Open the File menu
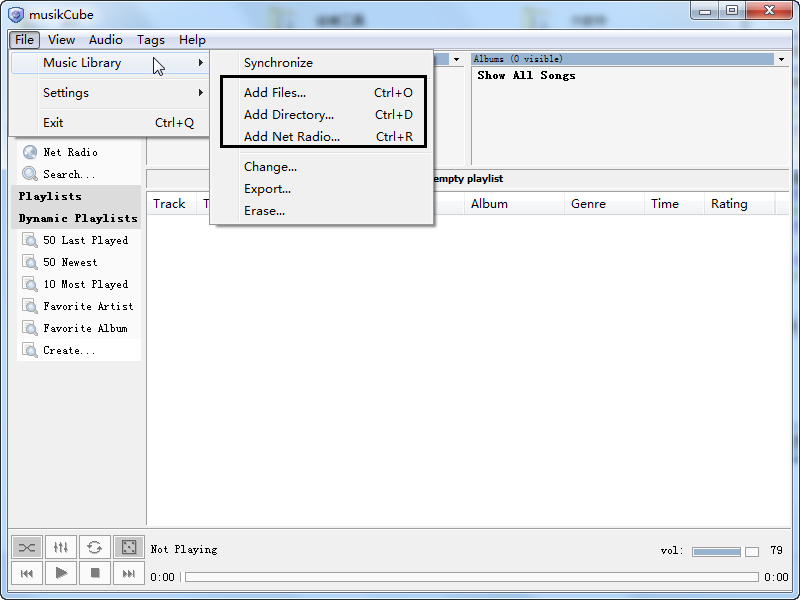 coord(24,40)
